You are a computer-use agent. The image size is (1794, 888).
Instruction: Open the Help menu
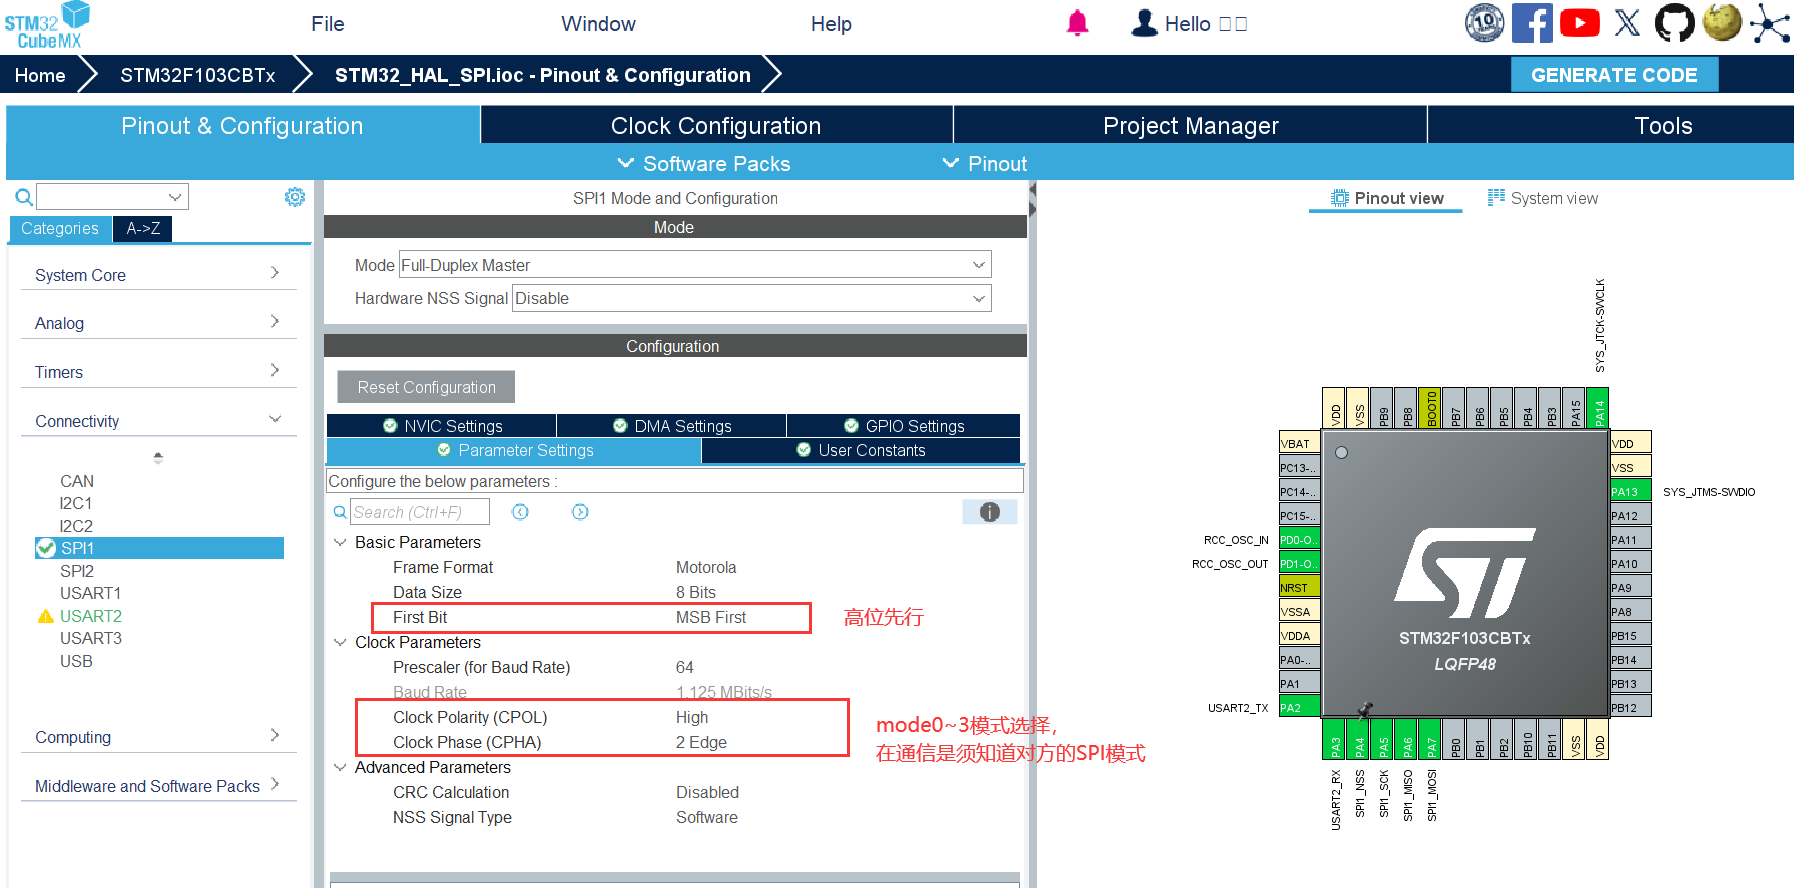point(831,24)
